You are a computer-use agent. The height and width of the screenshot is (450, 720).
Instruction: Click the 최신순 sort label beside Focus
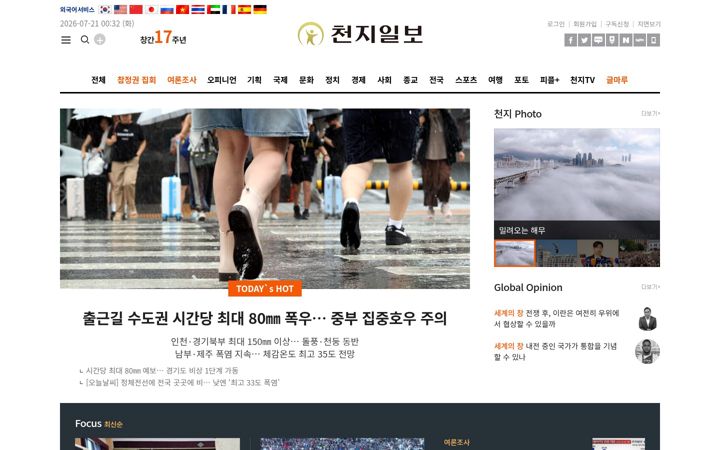tap(113, 425)
